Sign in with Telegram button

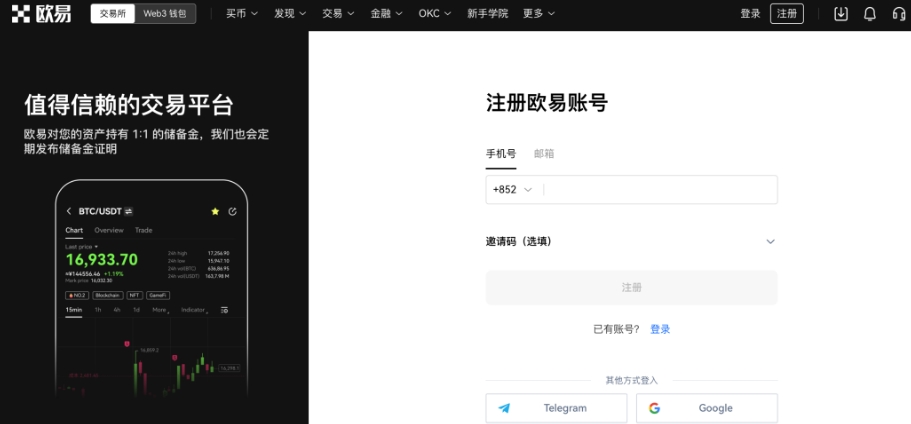(557, 408)
